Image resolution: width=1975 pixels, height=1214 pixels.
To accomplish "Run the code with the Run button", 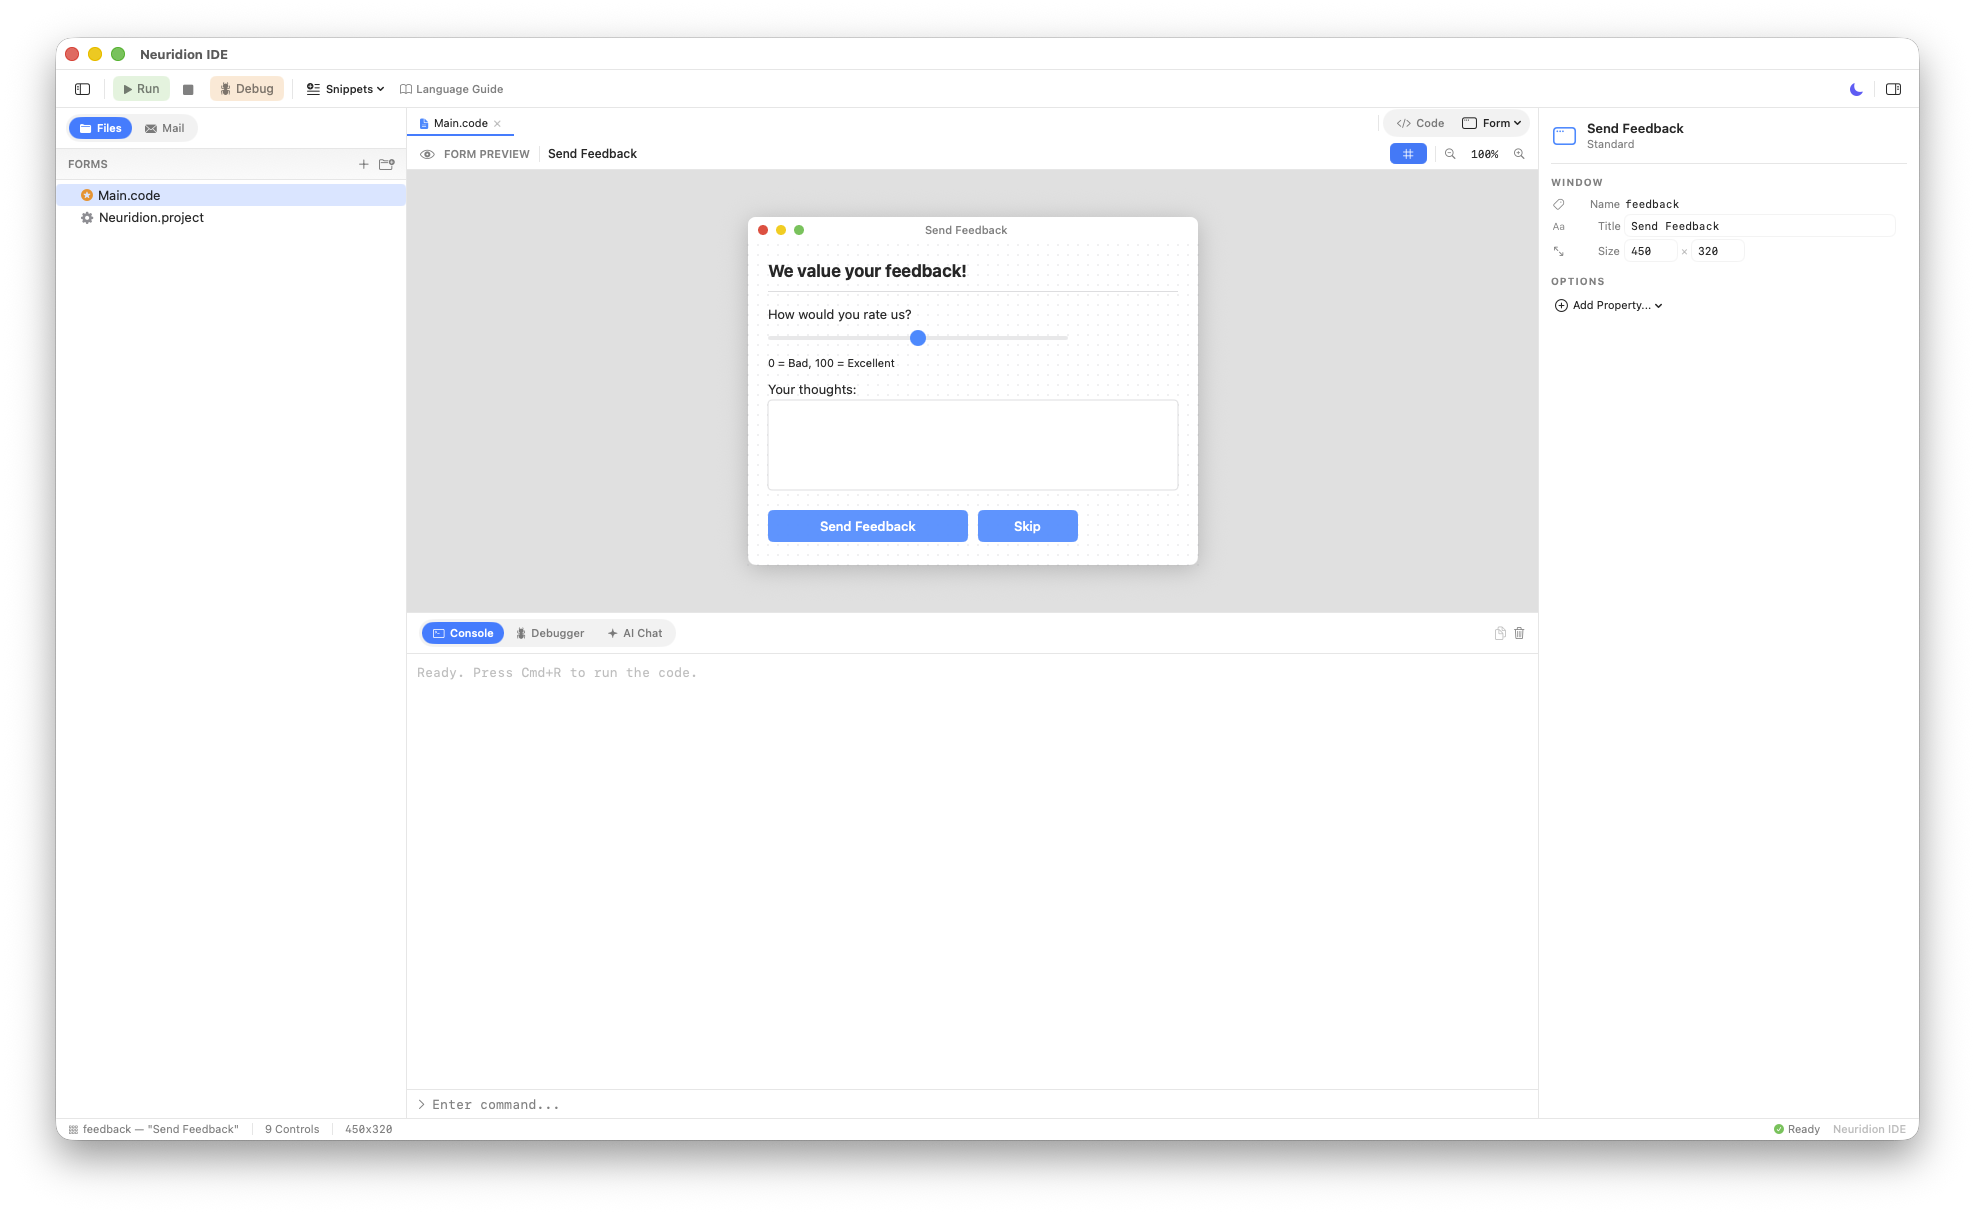I will [x=141, y=88].
